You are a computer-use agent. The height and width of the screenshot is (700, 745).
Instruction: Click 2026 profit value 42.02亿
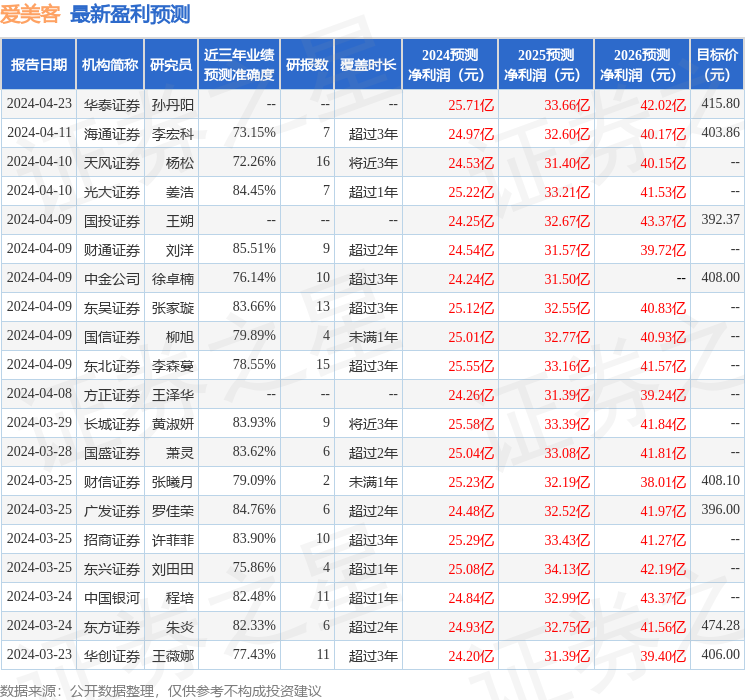(663, 105)
